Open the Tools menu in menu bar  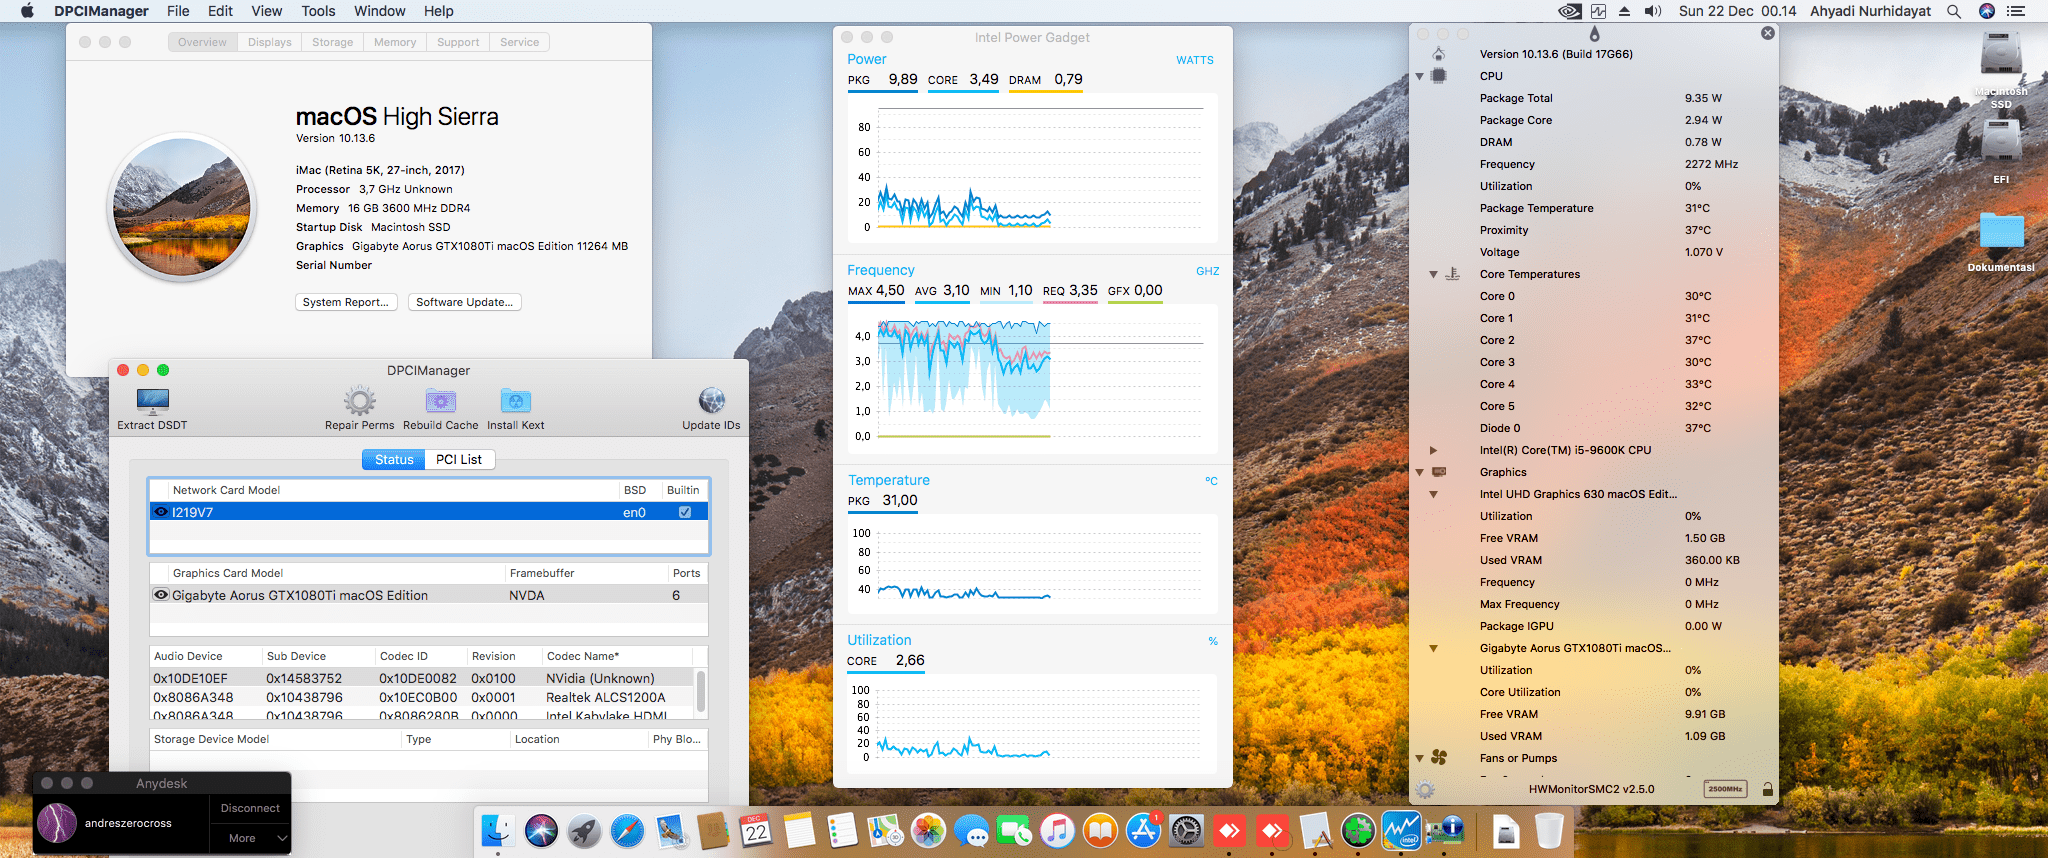tap(318, 11)
